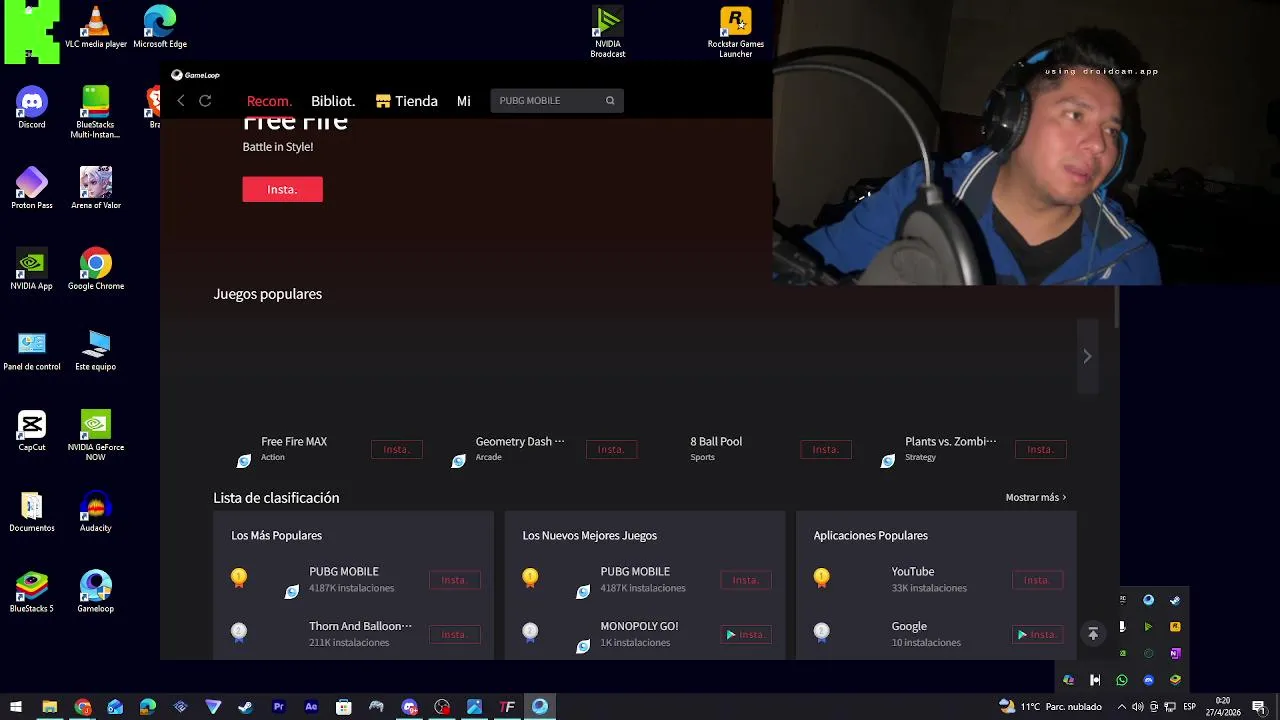1280x720 pixels.
Task: Open Rockstar Games Launcher desktop icon
Action: pyautogui.click(x=736, y=32)
